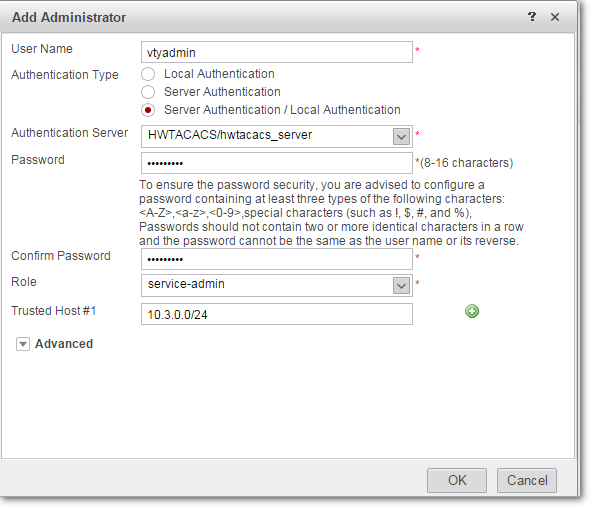
Task: Click OK to save the administrator
Action: click(x=457, y=480)
